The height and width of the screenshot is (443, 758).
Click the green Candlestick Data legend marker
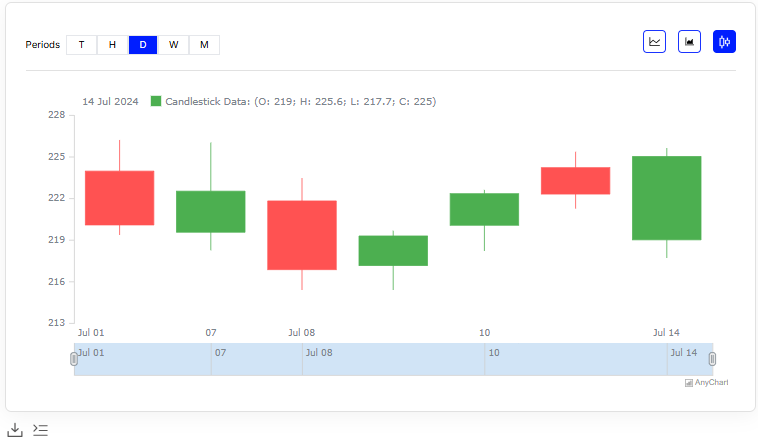point(156,101)
